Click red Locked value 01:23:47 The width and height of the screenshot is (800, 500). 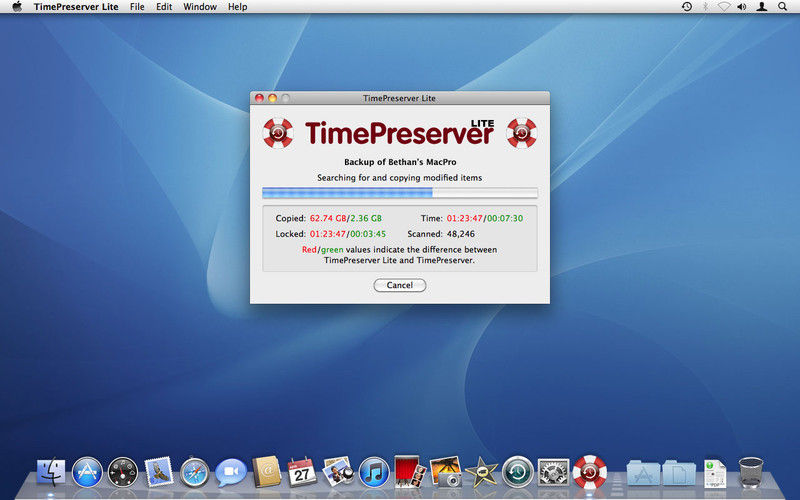pyautogui.click(x=328, y=234)
